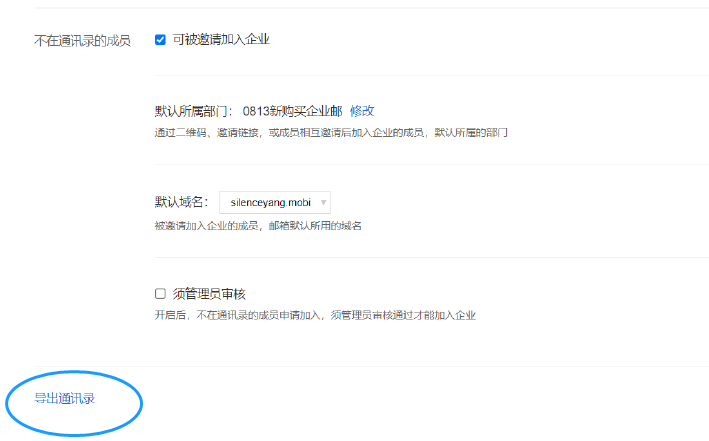Viewport: 709px width, 441px height.
Task: Click the description starting 开启后，不在通讯录的成员
Action: 315,315
